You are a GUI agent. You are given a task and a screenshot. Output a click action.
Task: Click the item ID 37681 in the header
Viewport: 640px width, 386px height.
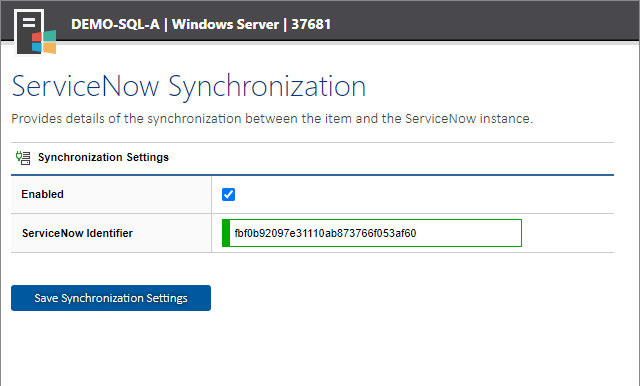[x=311, y=24]
